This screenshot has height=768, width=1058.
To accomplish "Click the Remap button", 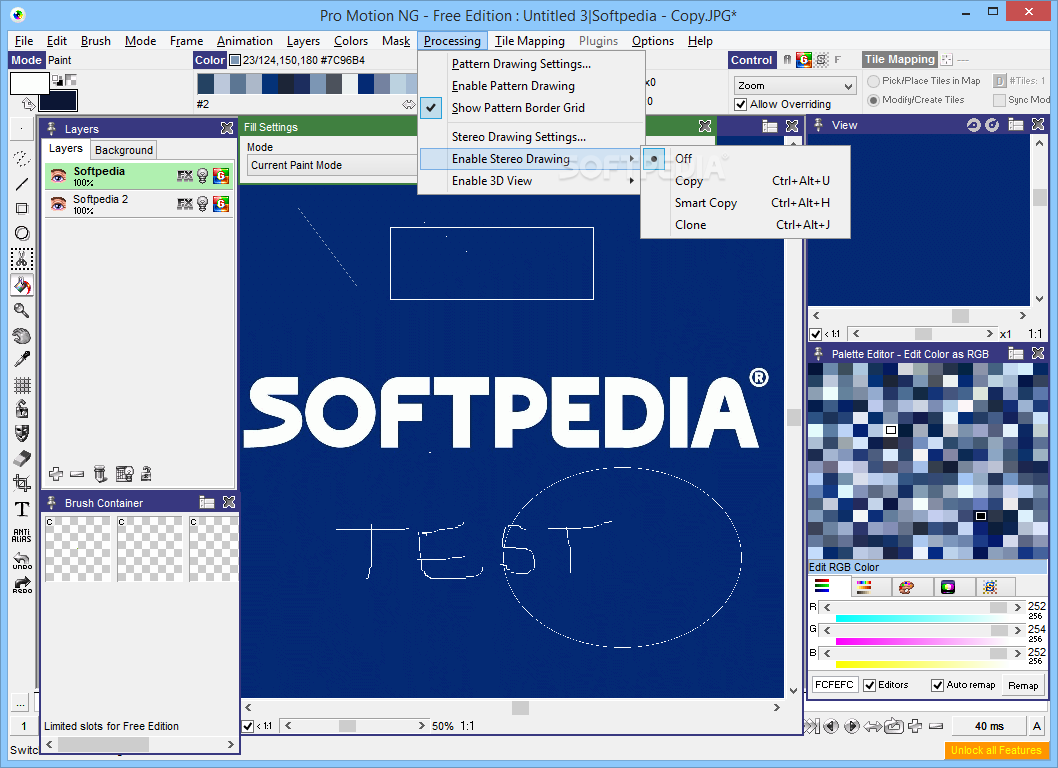I will pyautogui.click(x=1023, y=686).
